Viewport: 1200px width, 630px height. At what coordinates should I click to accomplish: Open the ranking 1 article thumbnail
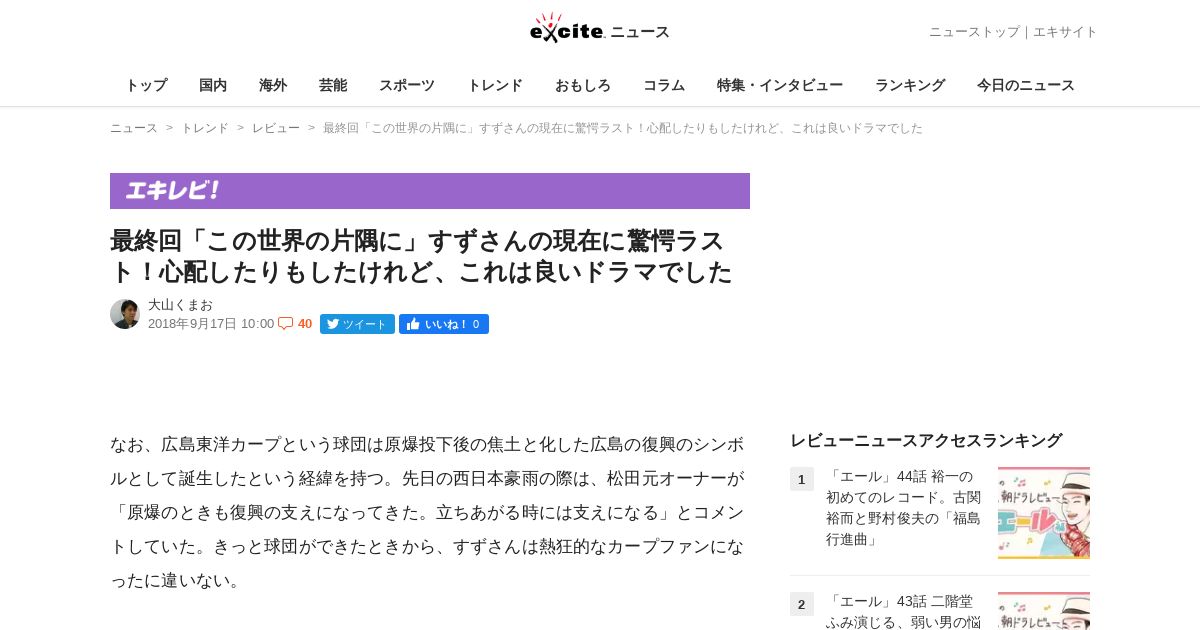pyautogui.click(x=1044, y=512)
